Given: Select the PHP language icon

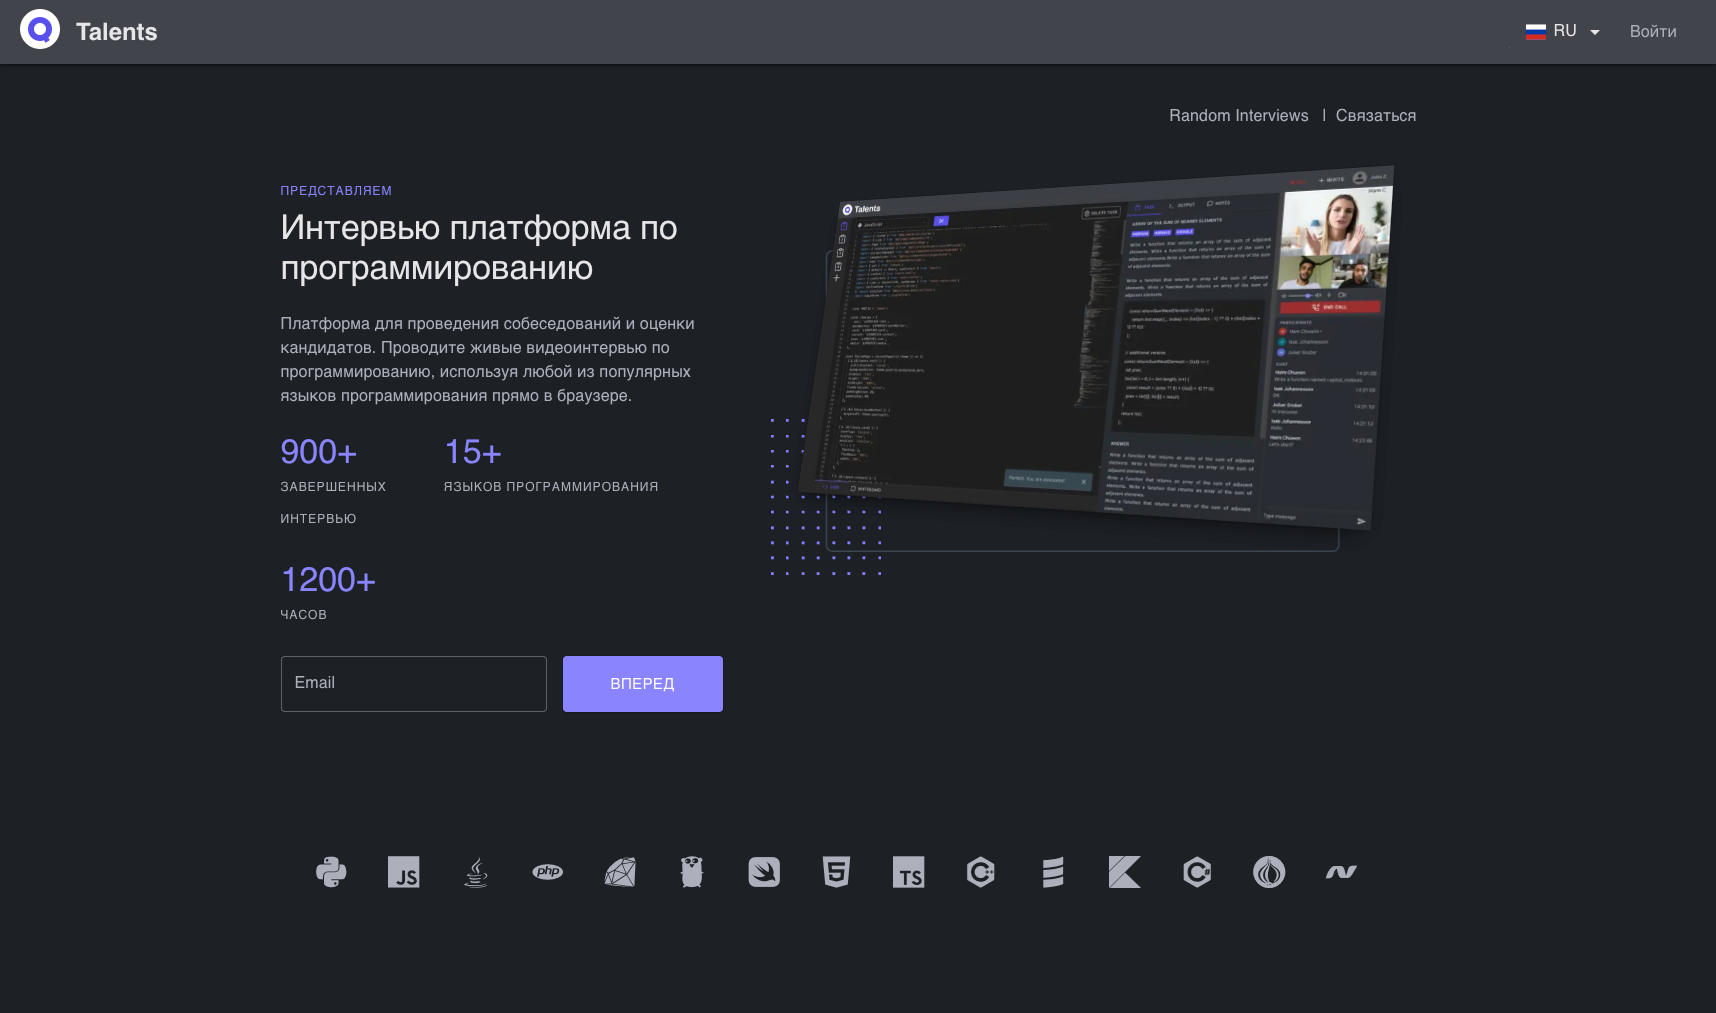Looking at the screenshot, I should (x=548, y=872).
